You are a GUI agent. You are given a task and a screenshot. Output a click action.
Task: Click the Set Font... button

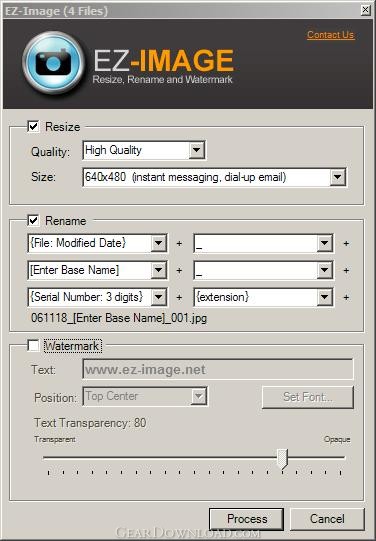point(308,397)
